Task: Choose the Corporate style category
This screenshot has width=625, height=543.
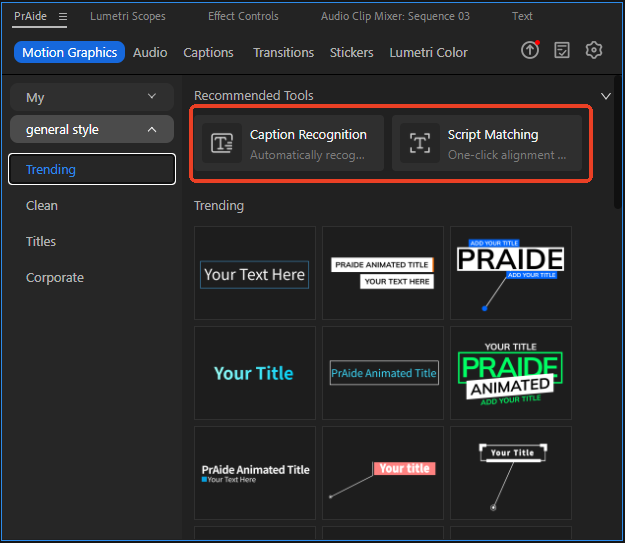Action: coord(55,277)
